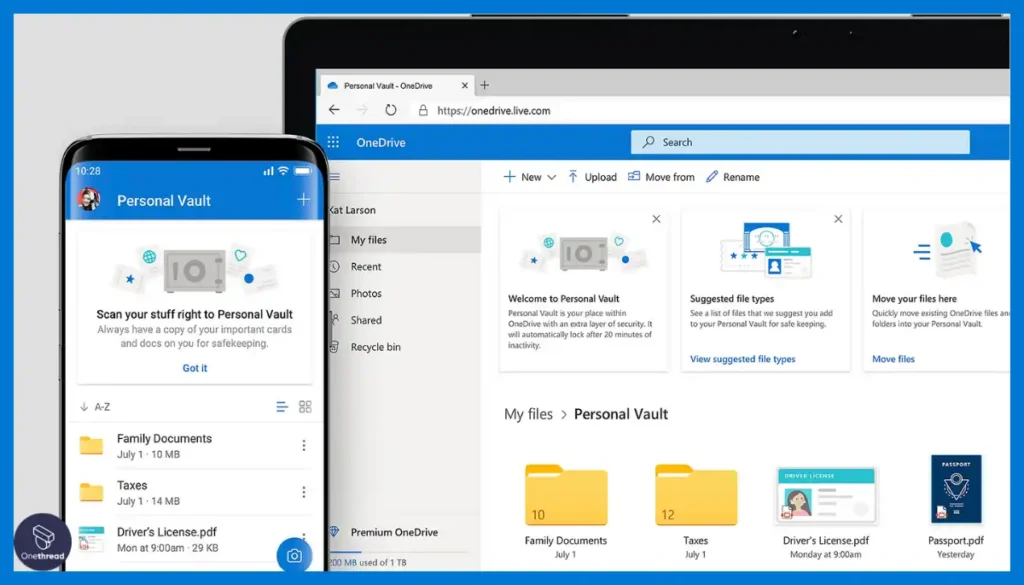Toggle the hamburger navigation menu on desktop

coord(335,177)
